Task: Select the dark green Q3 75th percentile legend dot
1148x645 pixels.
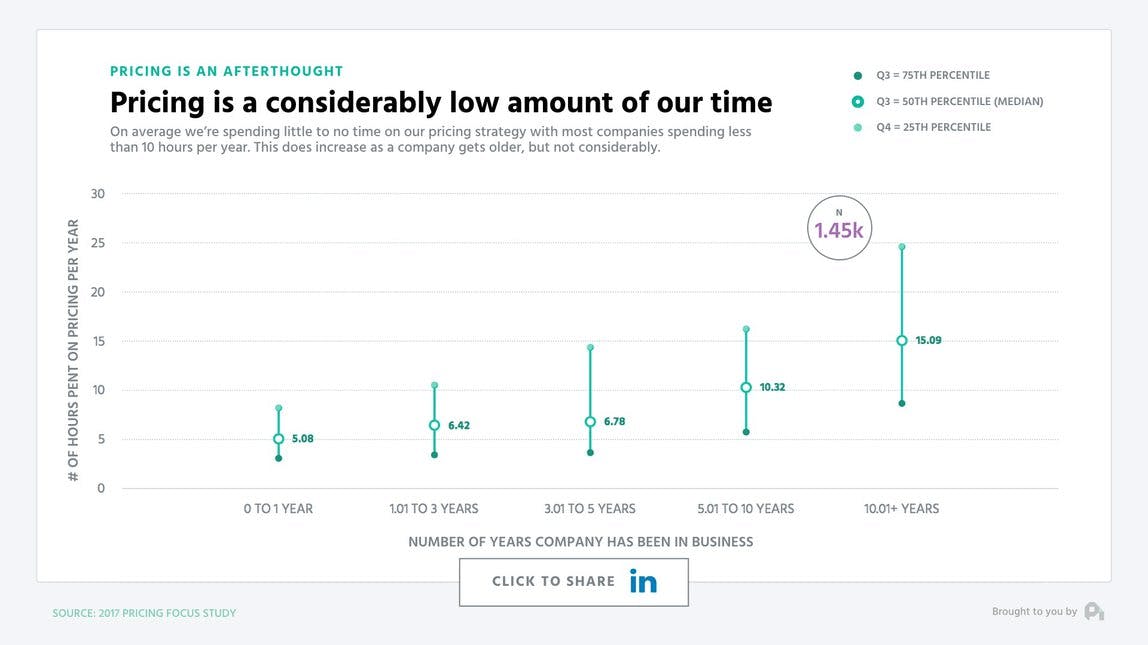Action: tap(855, 74)
